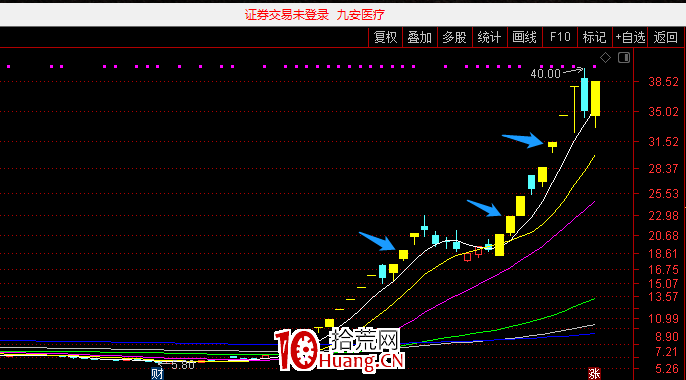Click the 20.68 price axis label
686x380 pixels.
click(x=663, y=236)
